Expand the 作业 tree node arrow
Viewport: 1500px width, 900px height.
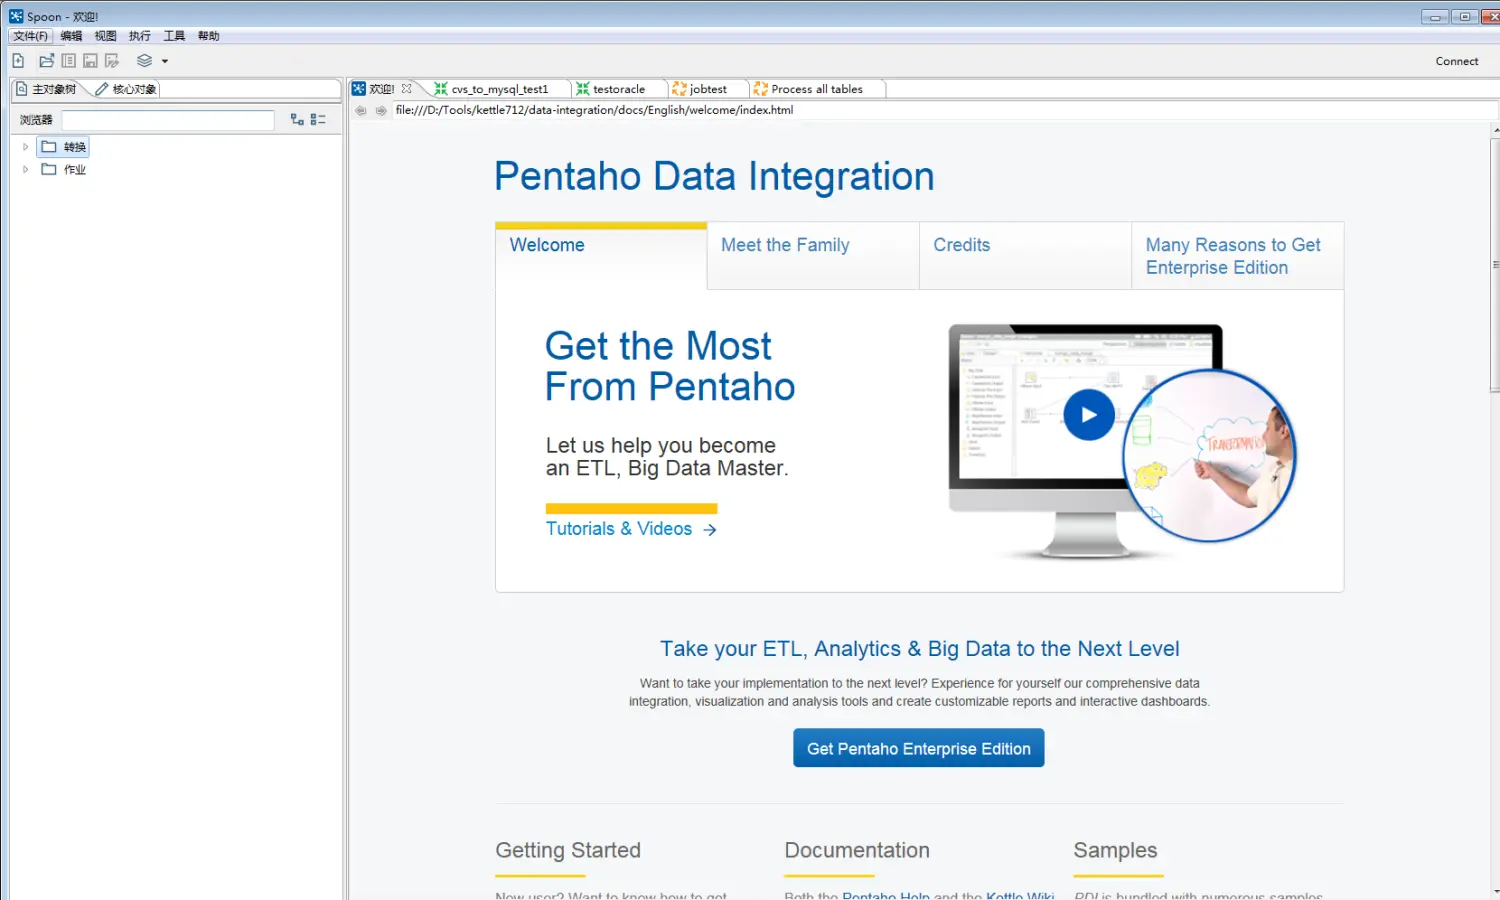pyautogui.click(x=26, y=170)
